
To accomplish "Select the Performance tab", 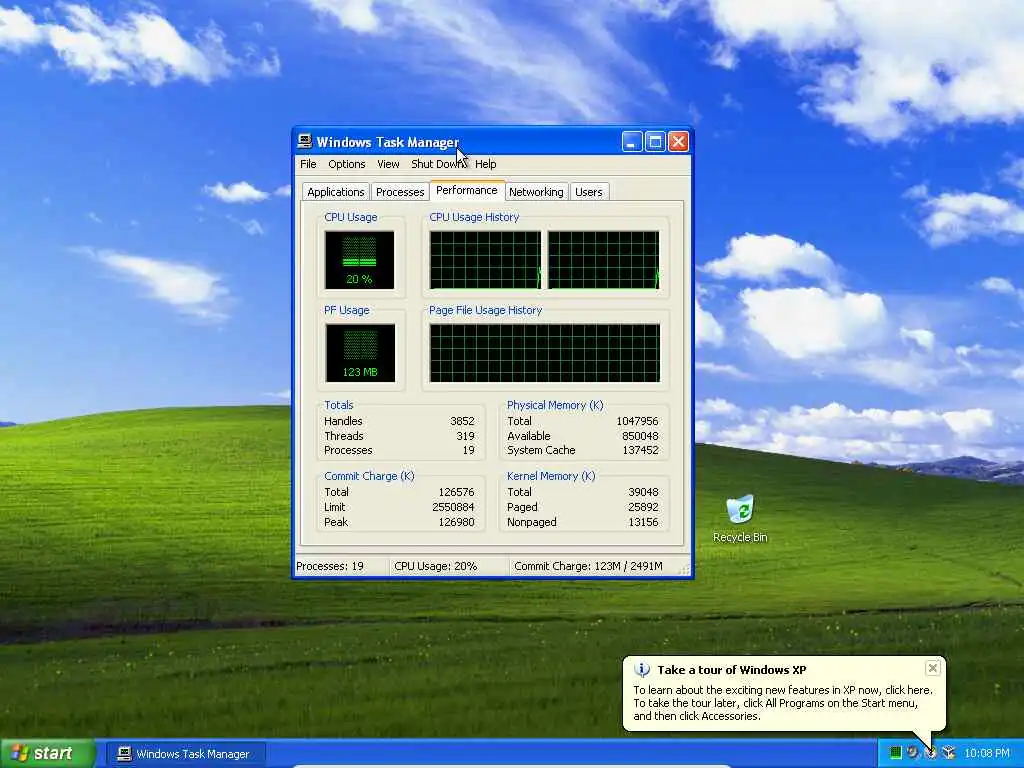I will (x=467, y=190).
